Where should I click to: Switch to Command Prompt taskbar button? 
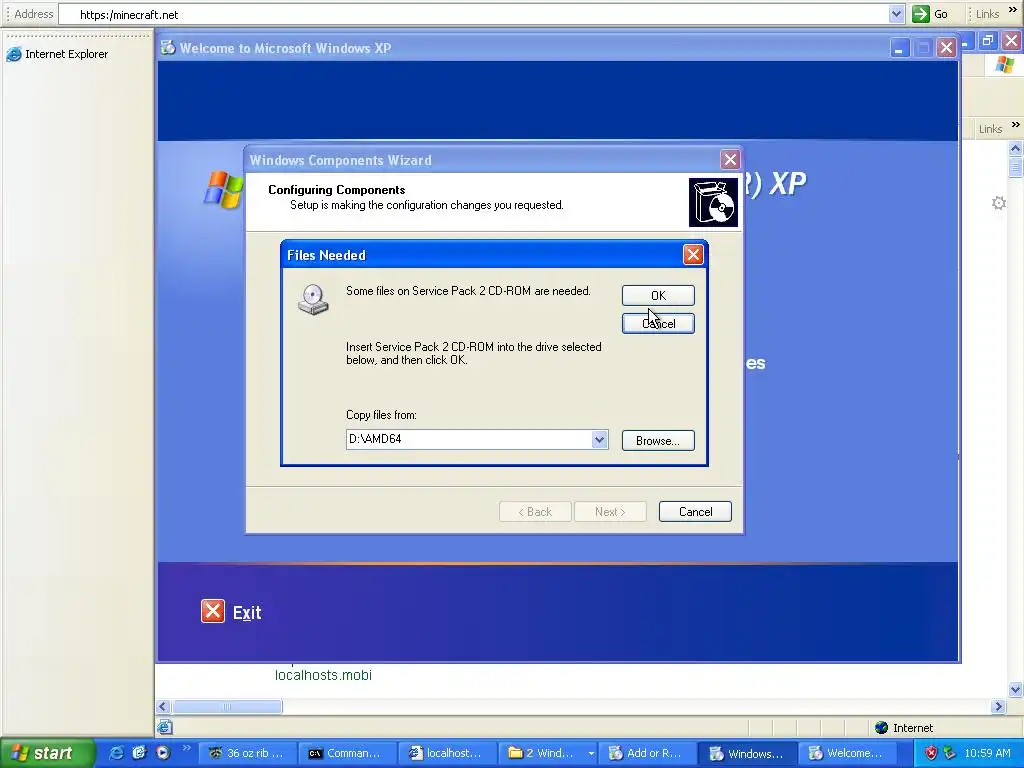(347, 753)
